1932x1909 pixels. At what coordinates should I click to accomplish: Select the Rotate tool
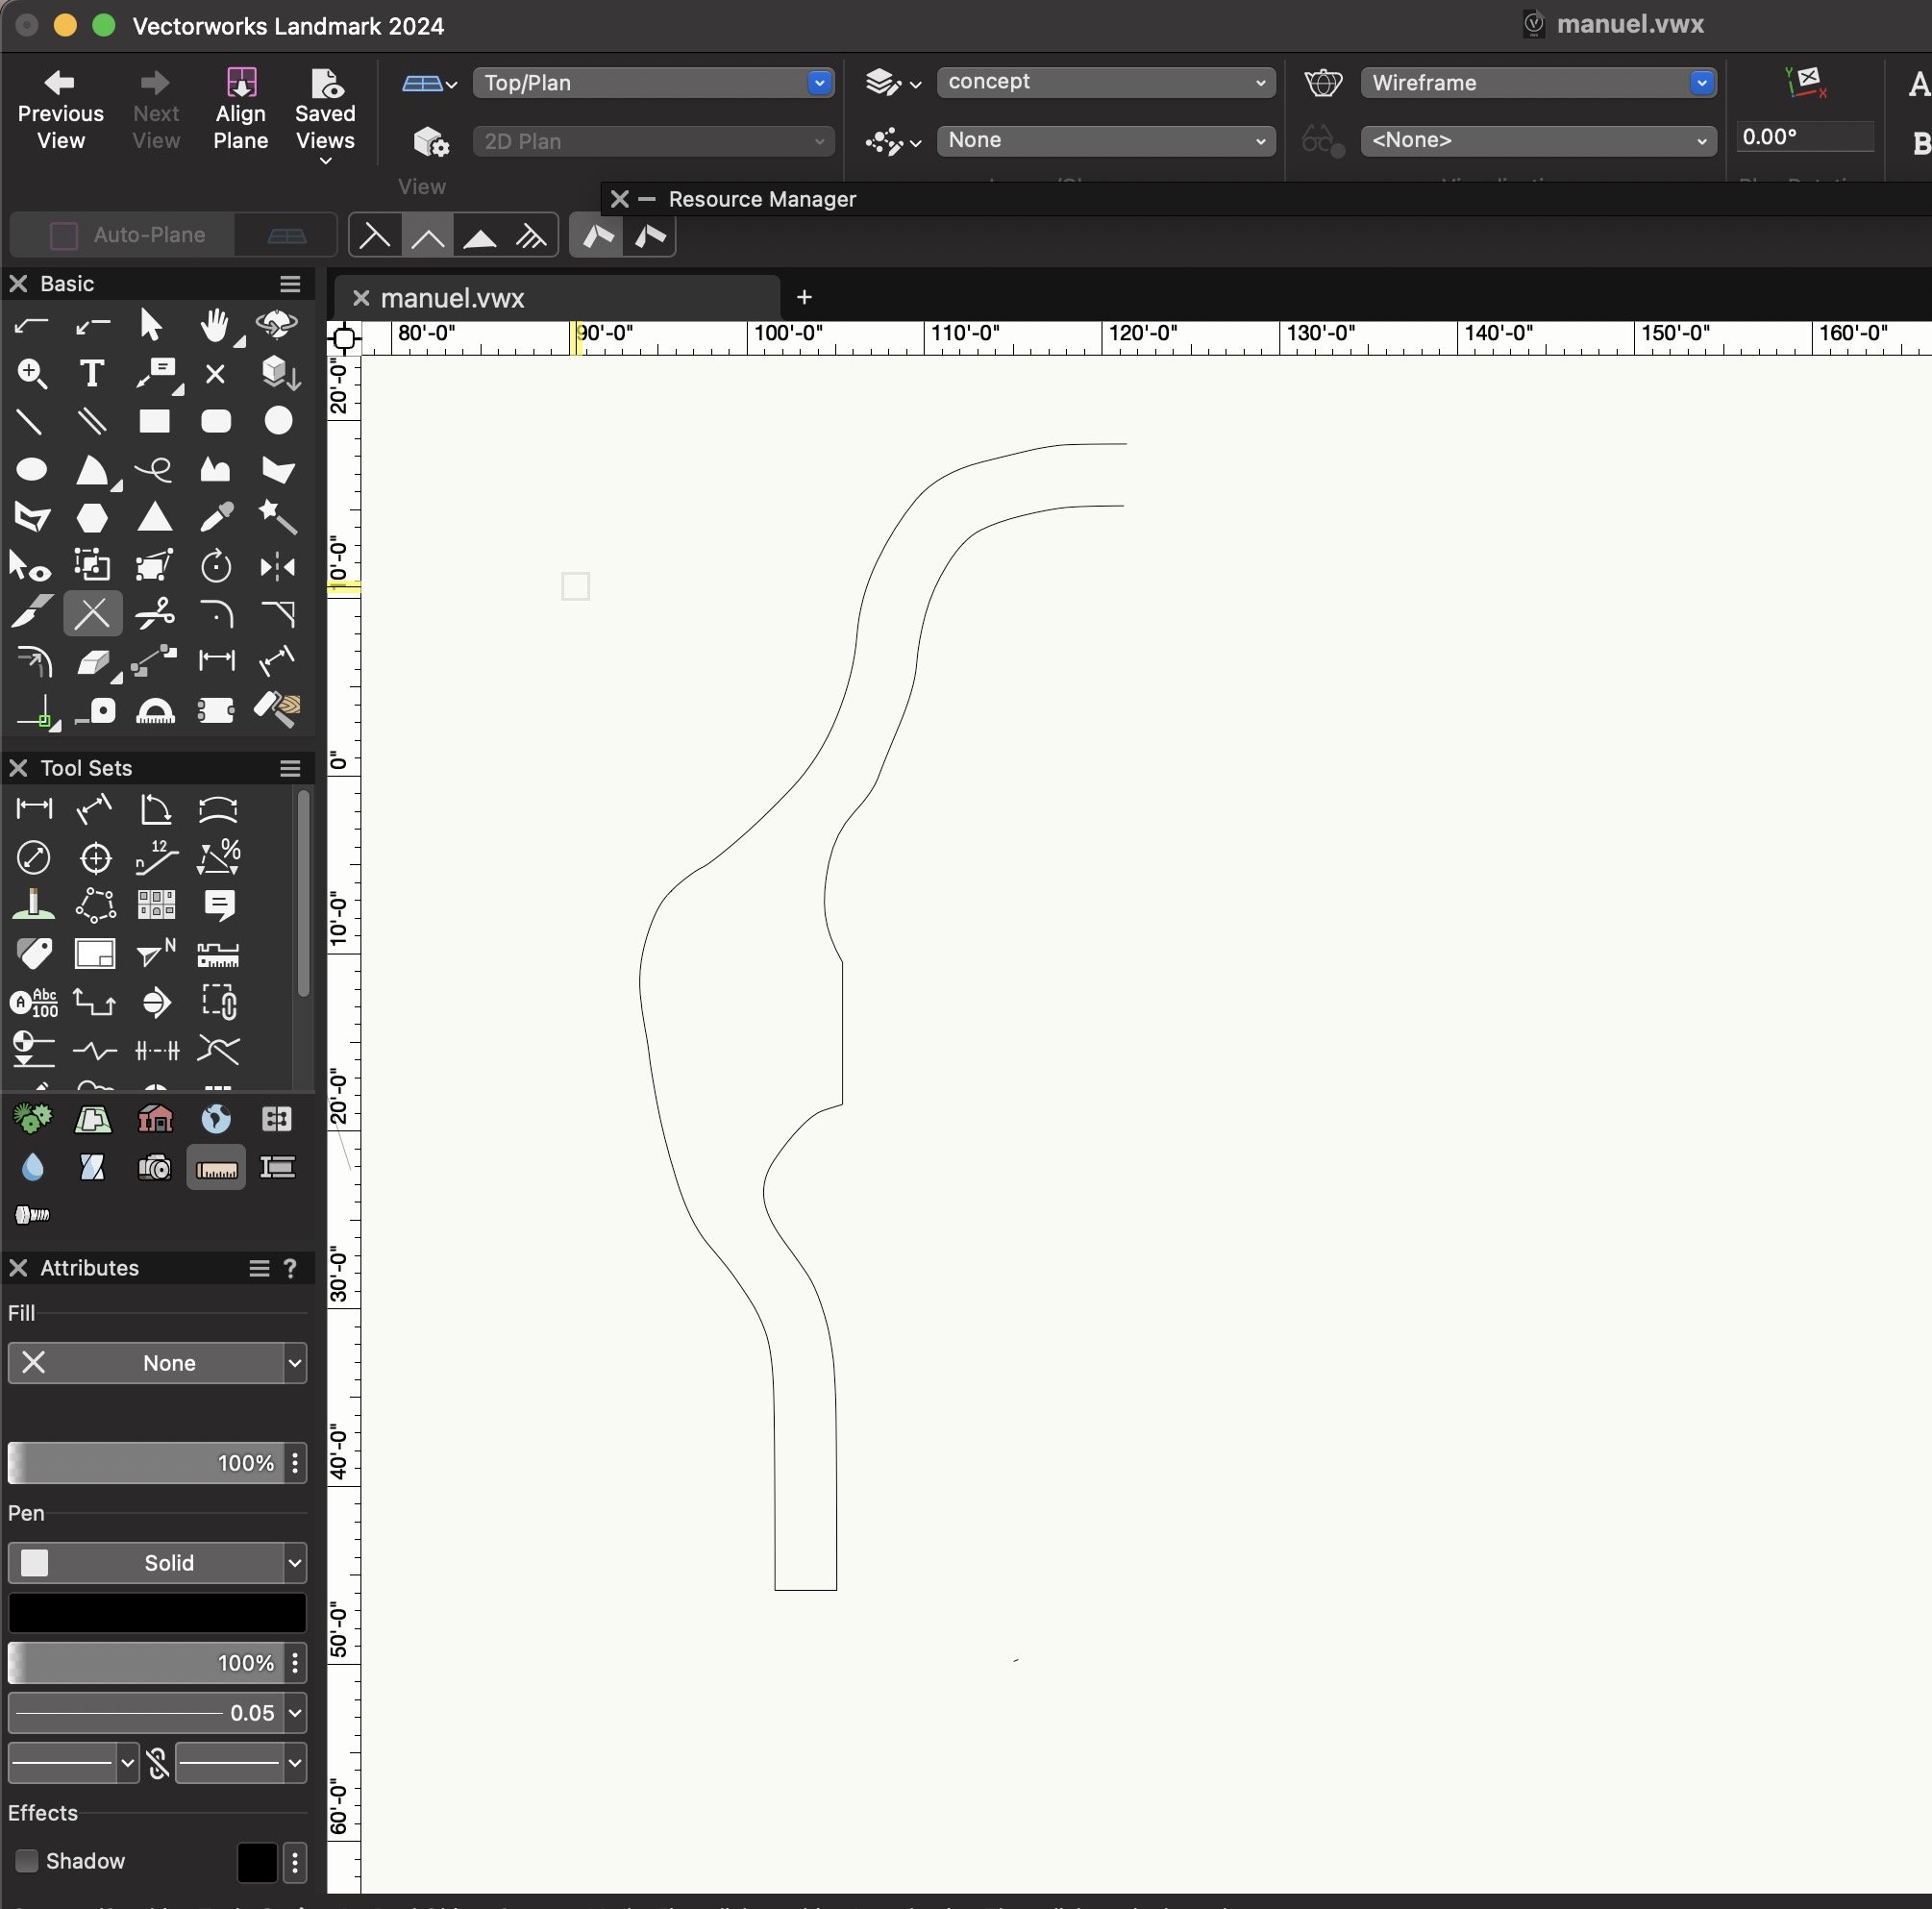(215, 566)
